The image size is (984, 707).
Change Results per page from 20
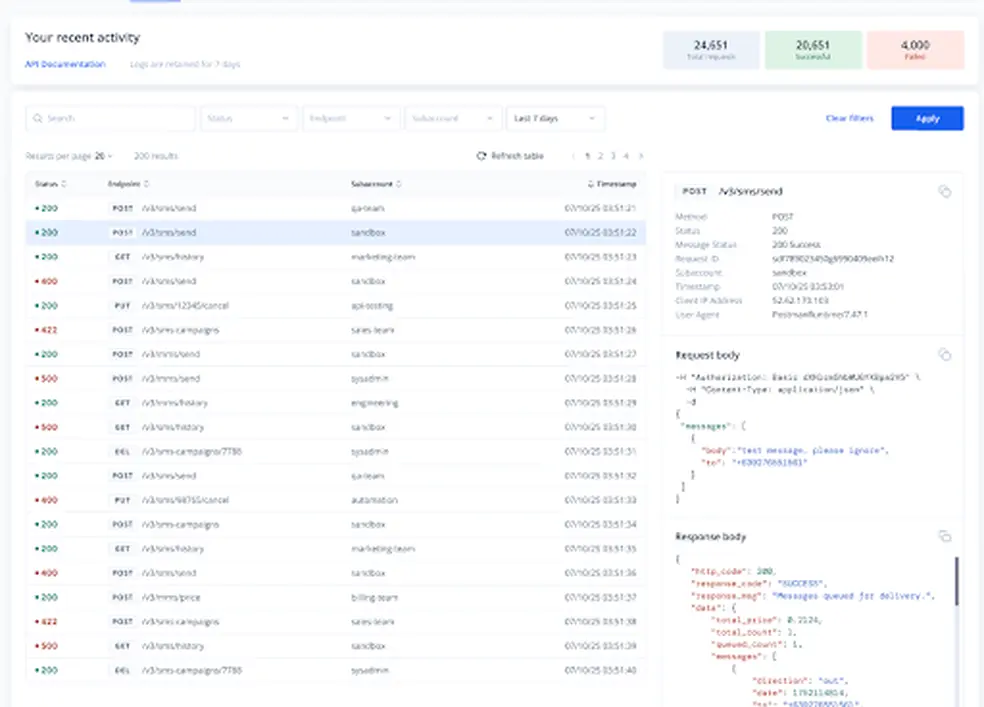[x=104, y=156]
